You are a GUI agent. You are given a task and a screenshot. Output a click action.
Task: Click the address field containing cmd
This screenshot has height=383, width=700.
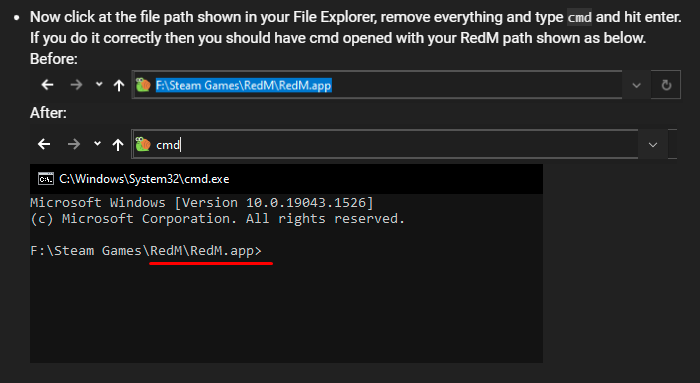click(x=385, y=144)
